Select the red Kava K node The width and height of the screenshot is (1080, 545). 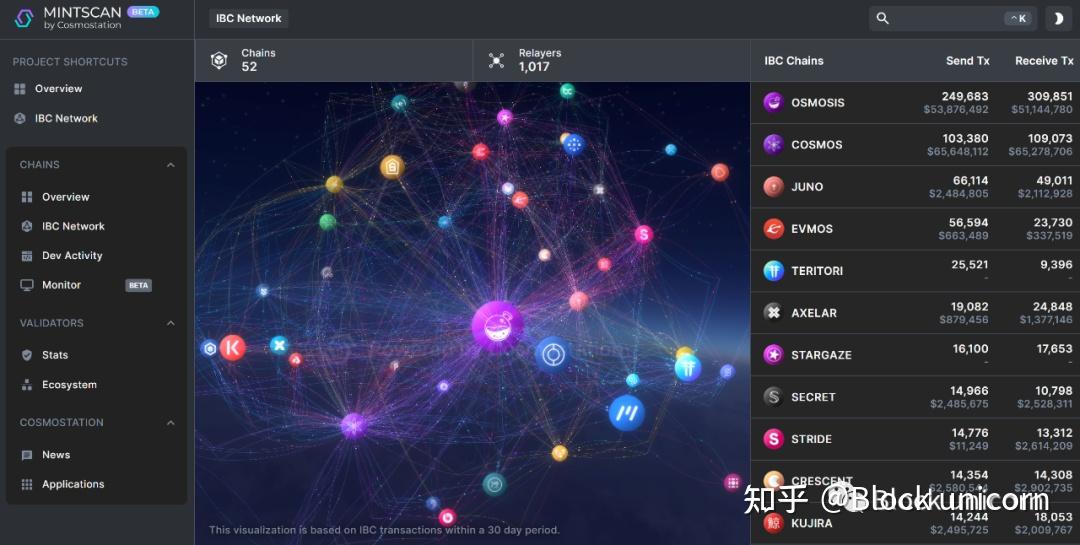[232, 348]
